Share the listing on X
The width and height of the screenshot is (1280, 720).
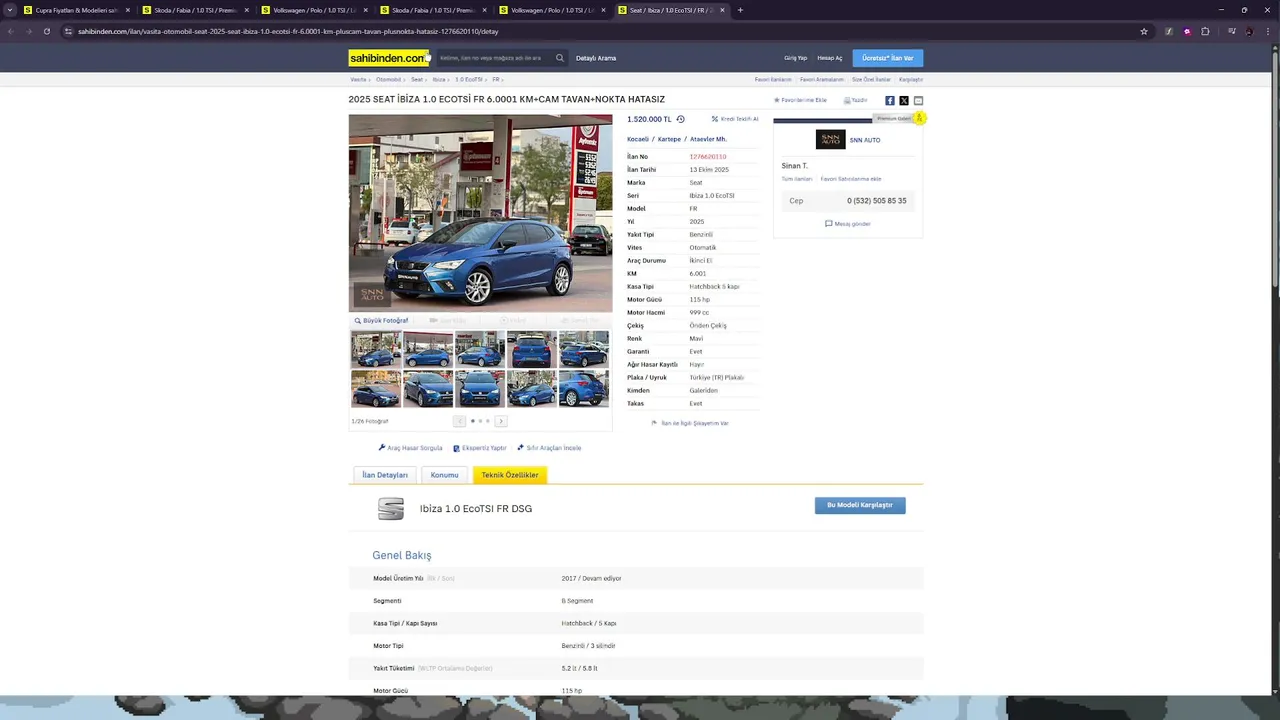[x=904, y=101]
